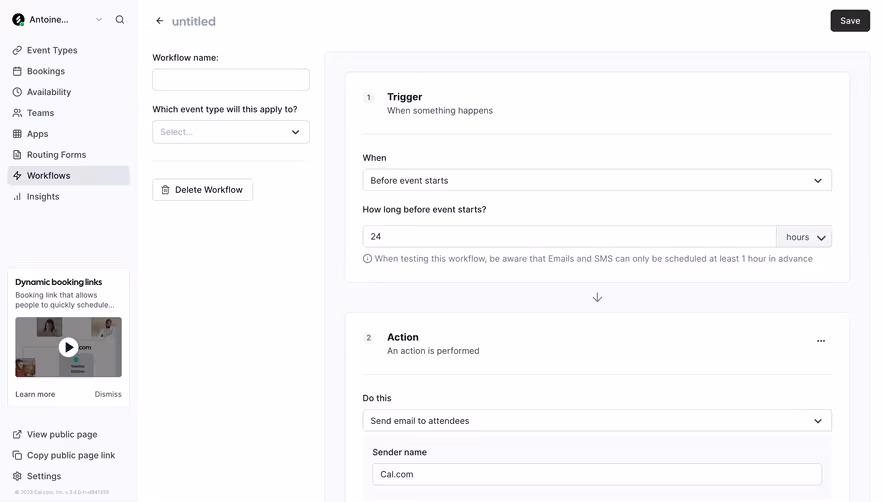Play the Dynamic booking links video
Image resolution: width=885 pixels, height=502 pixels.
(x=68, y=347)
